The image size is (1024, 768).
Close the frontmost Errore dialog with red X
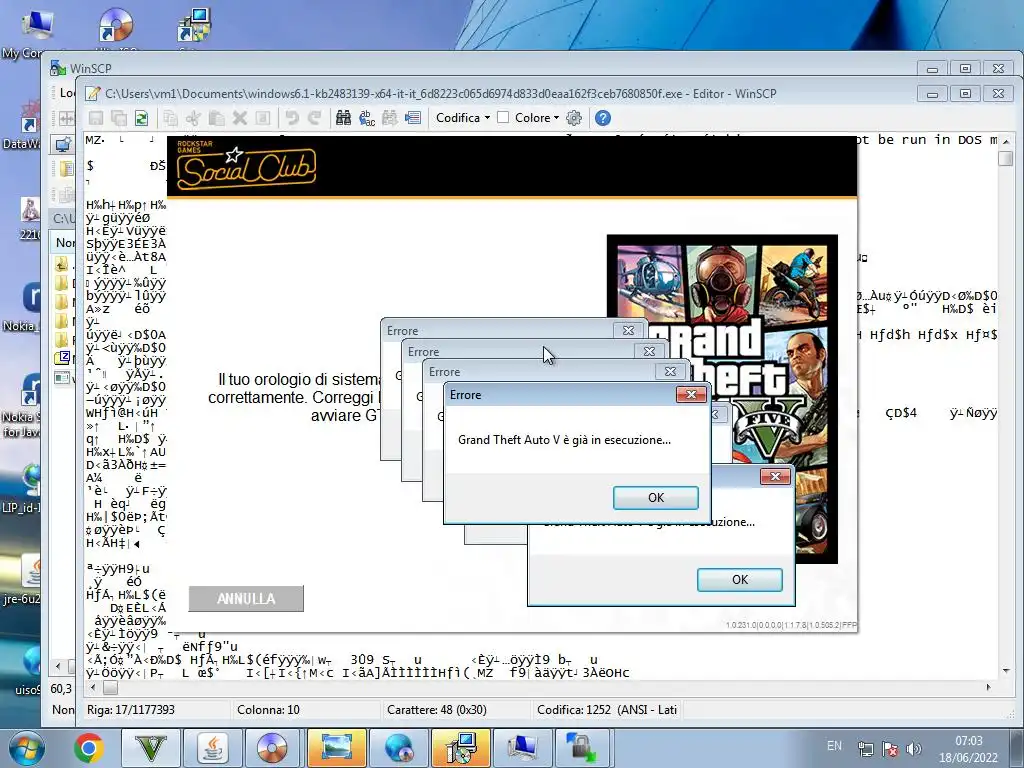(691, 394)
